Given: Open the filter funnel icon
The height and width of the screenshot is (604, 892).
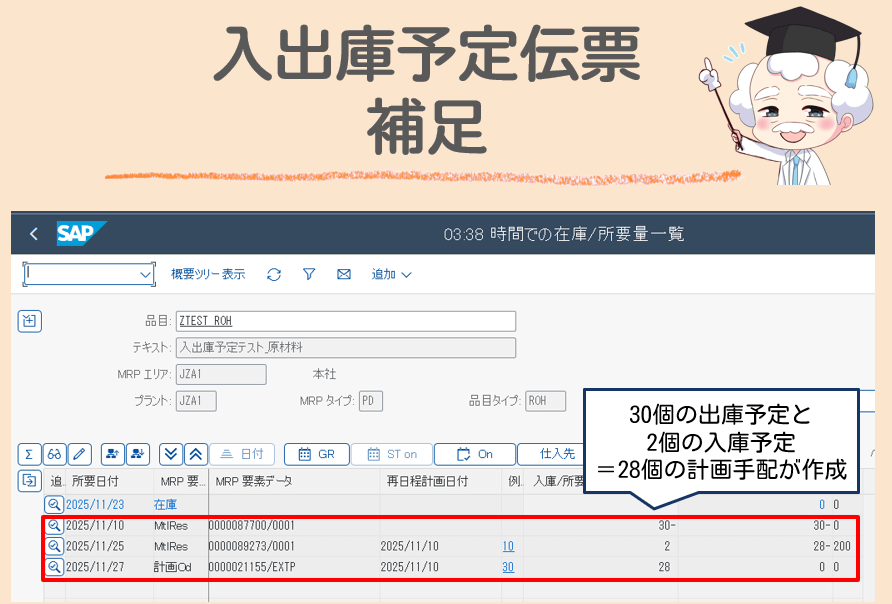Looking at the screenshot, I should (309, 274).
